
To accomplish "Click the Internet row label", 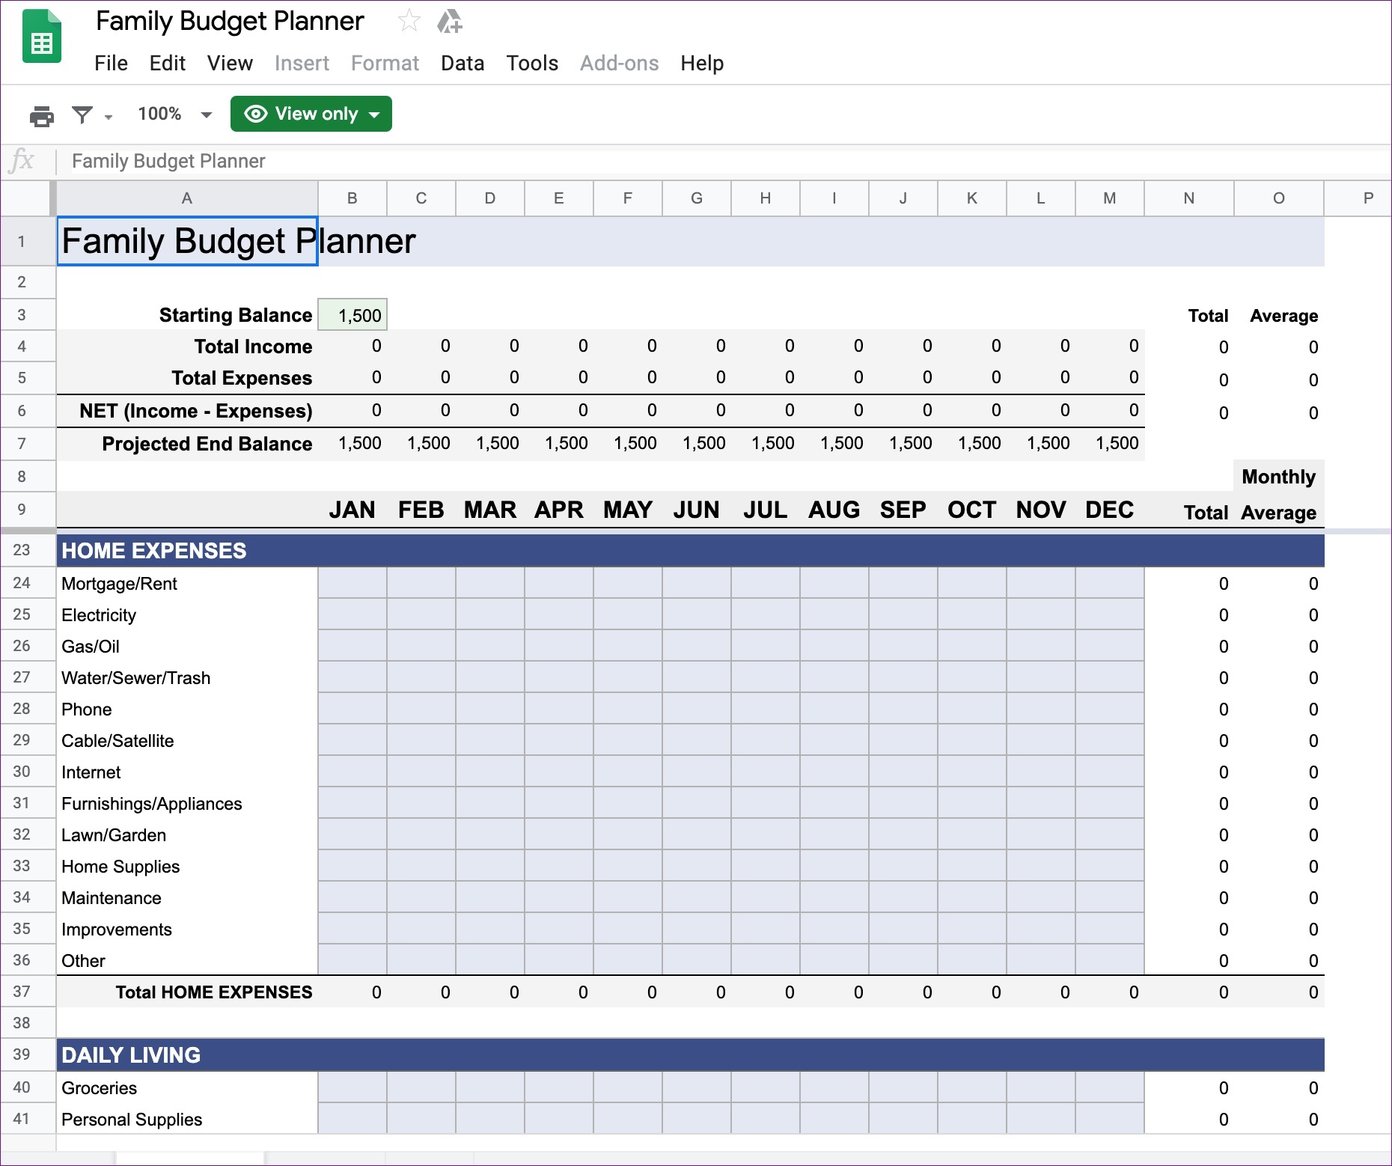I will [91, 773].
